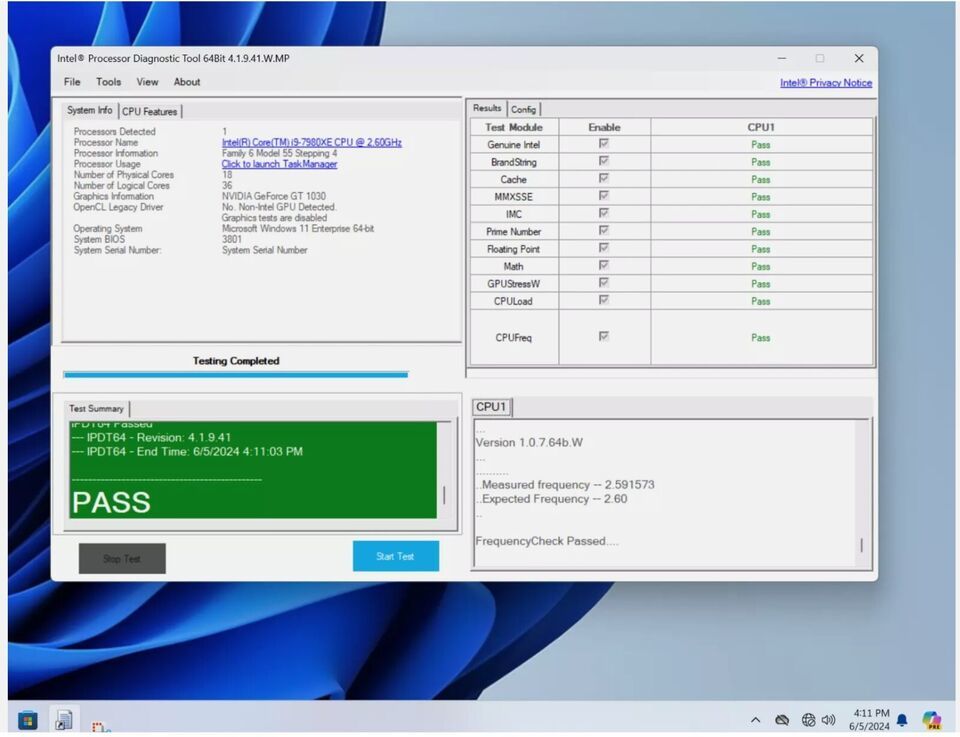Select the CPU1 output tab
This screenshot has width=960, height=737.
click(491, 407)
